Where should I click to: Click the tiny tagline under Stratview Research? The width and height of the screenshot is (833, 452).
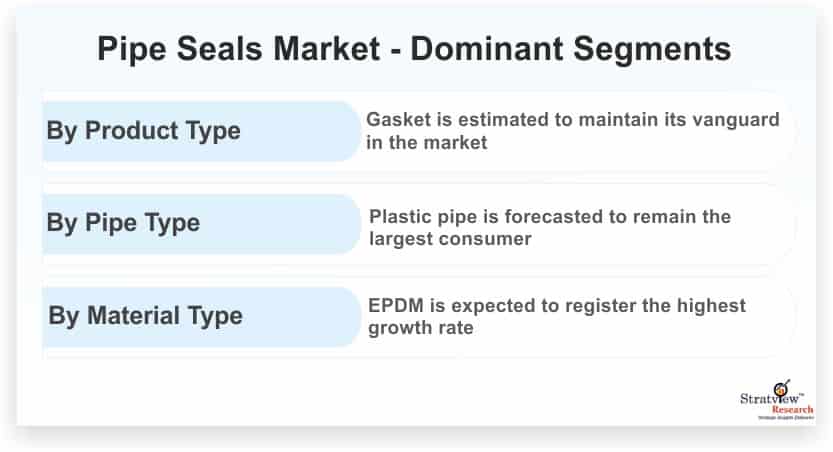pos(785,417)
